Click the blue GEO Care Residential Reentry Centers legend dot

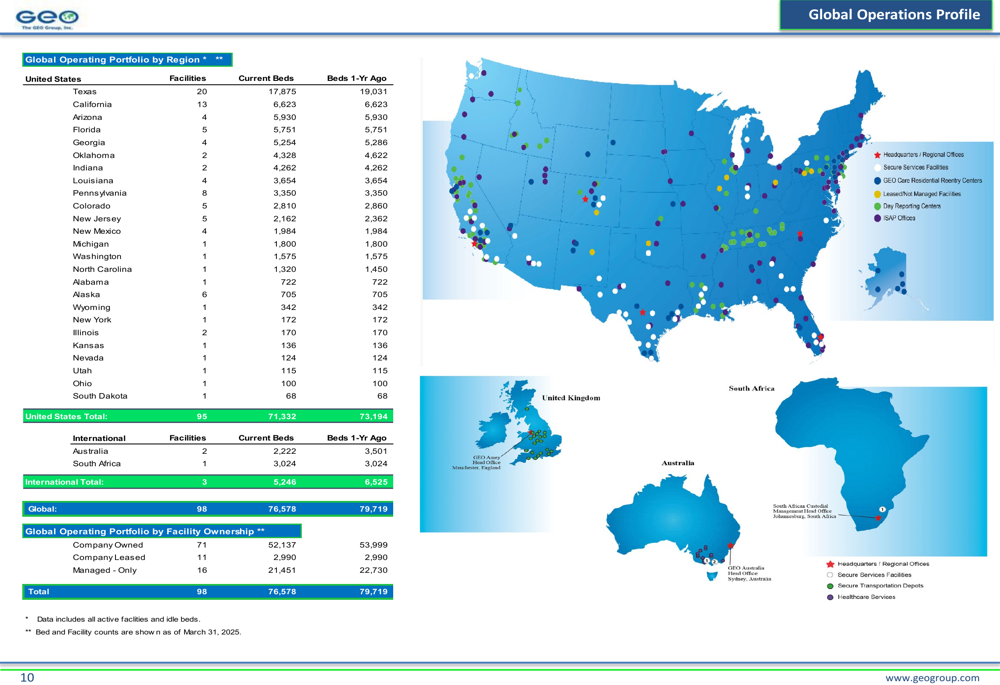pyautogui.click(x=877, y=181)
